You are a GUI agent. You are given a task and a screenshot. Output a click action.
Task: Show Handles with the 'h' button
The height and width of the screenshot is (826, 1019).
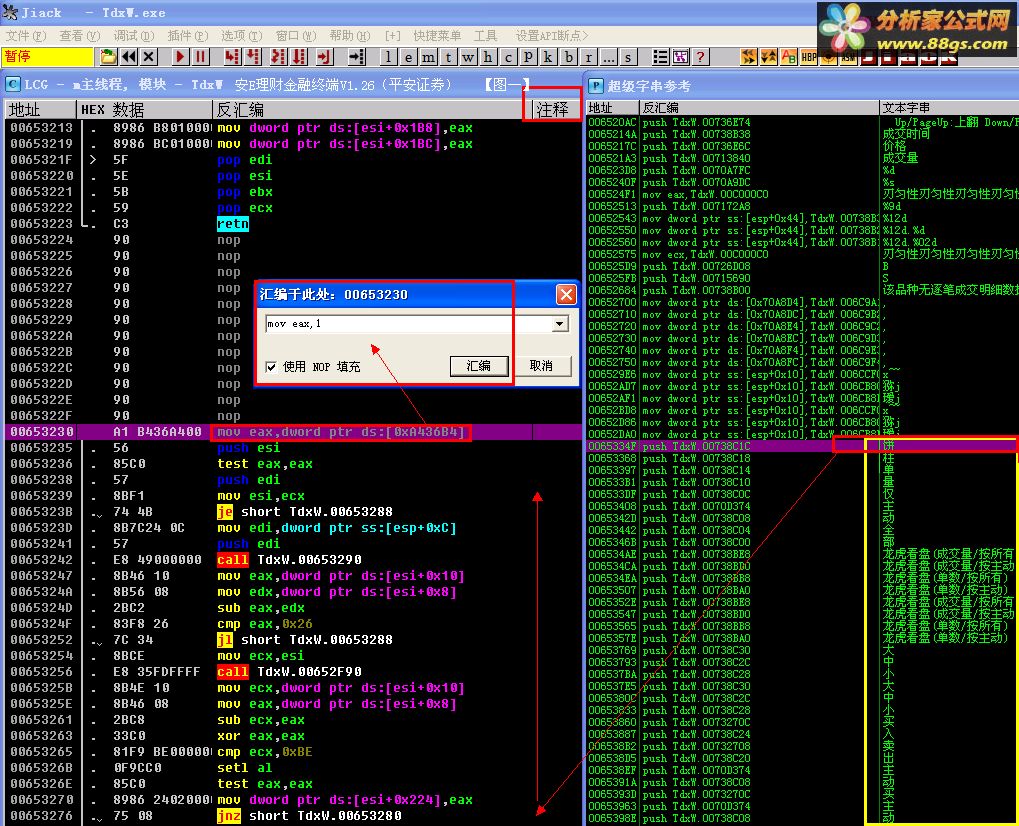(488, 57)
